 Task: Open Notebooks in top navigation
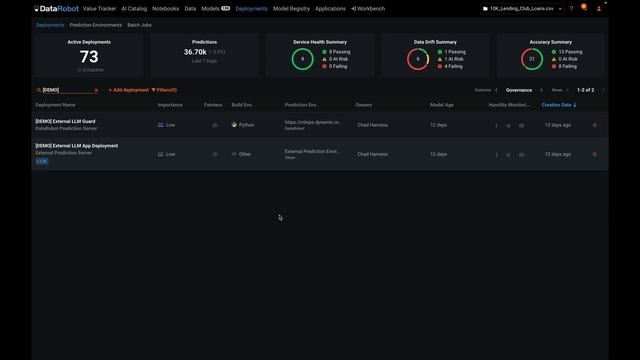165,9
